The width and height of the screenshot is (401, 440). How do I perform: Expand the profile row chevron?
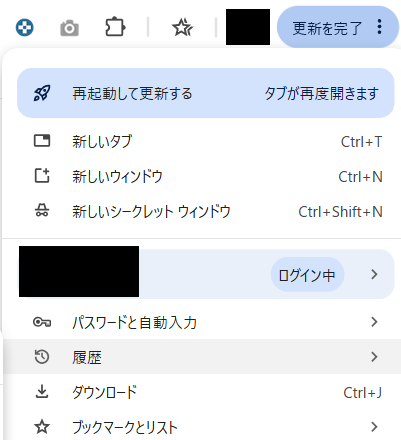374,274
